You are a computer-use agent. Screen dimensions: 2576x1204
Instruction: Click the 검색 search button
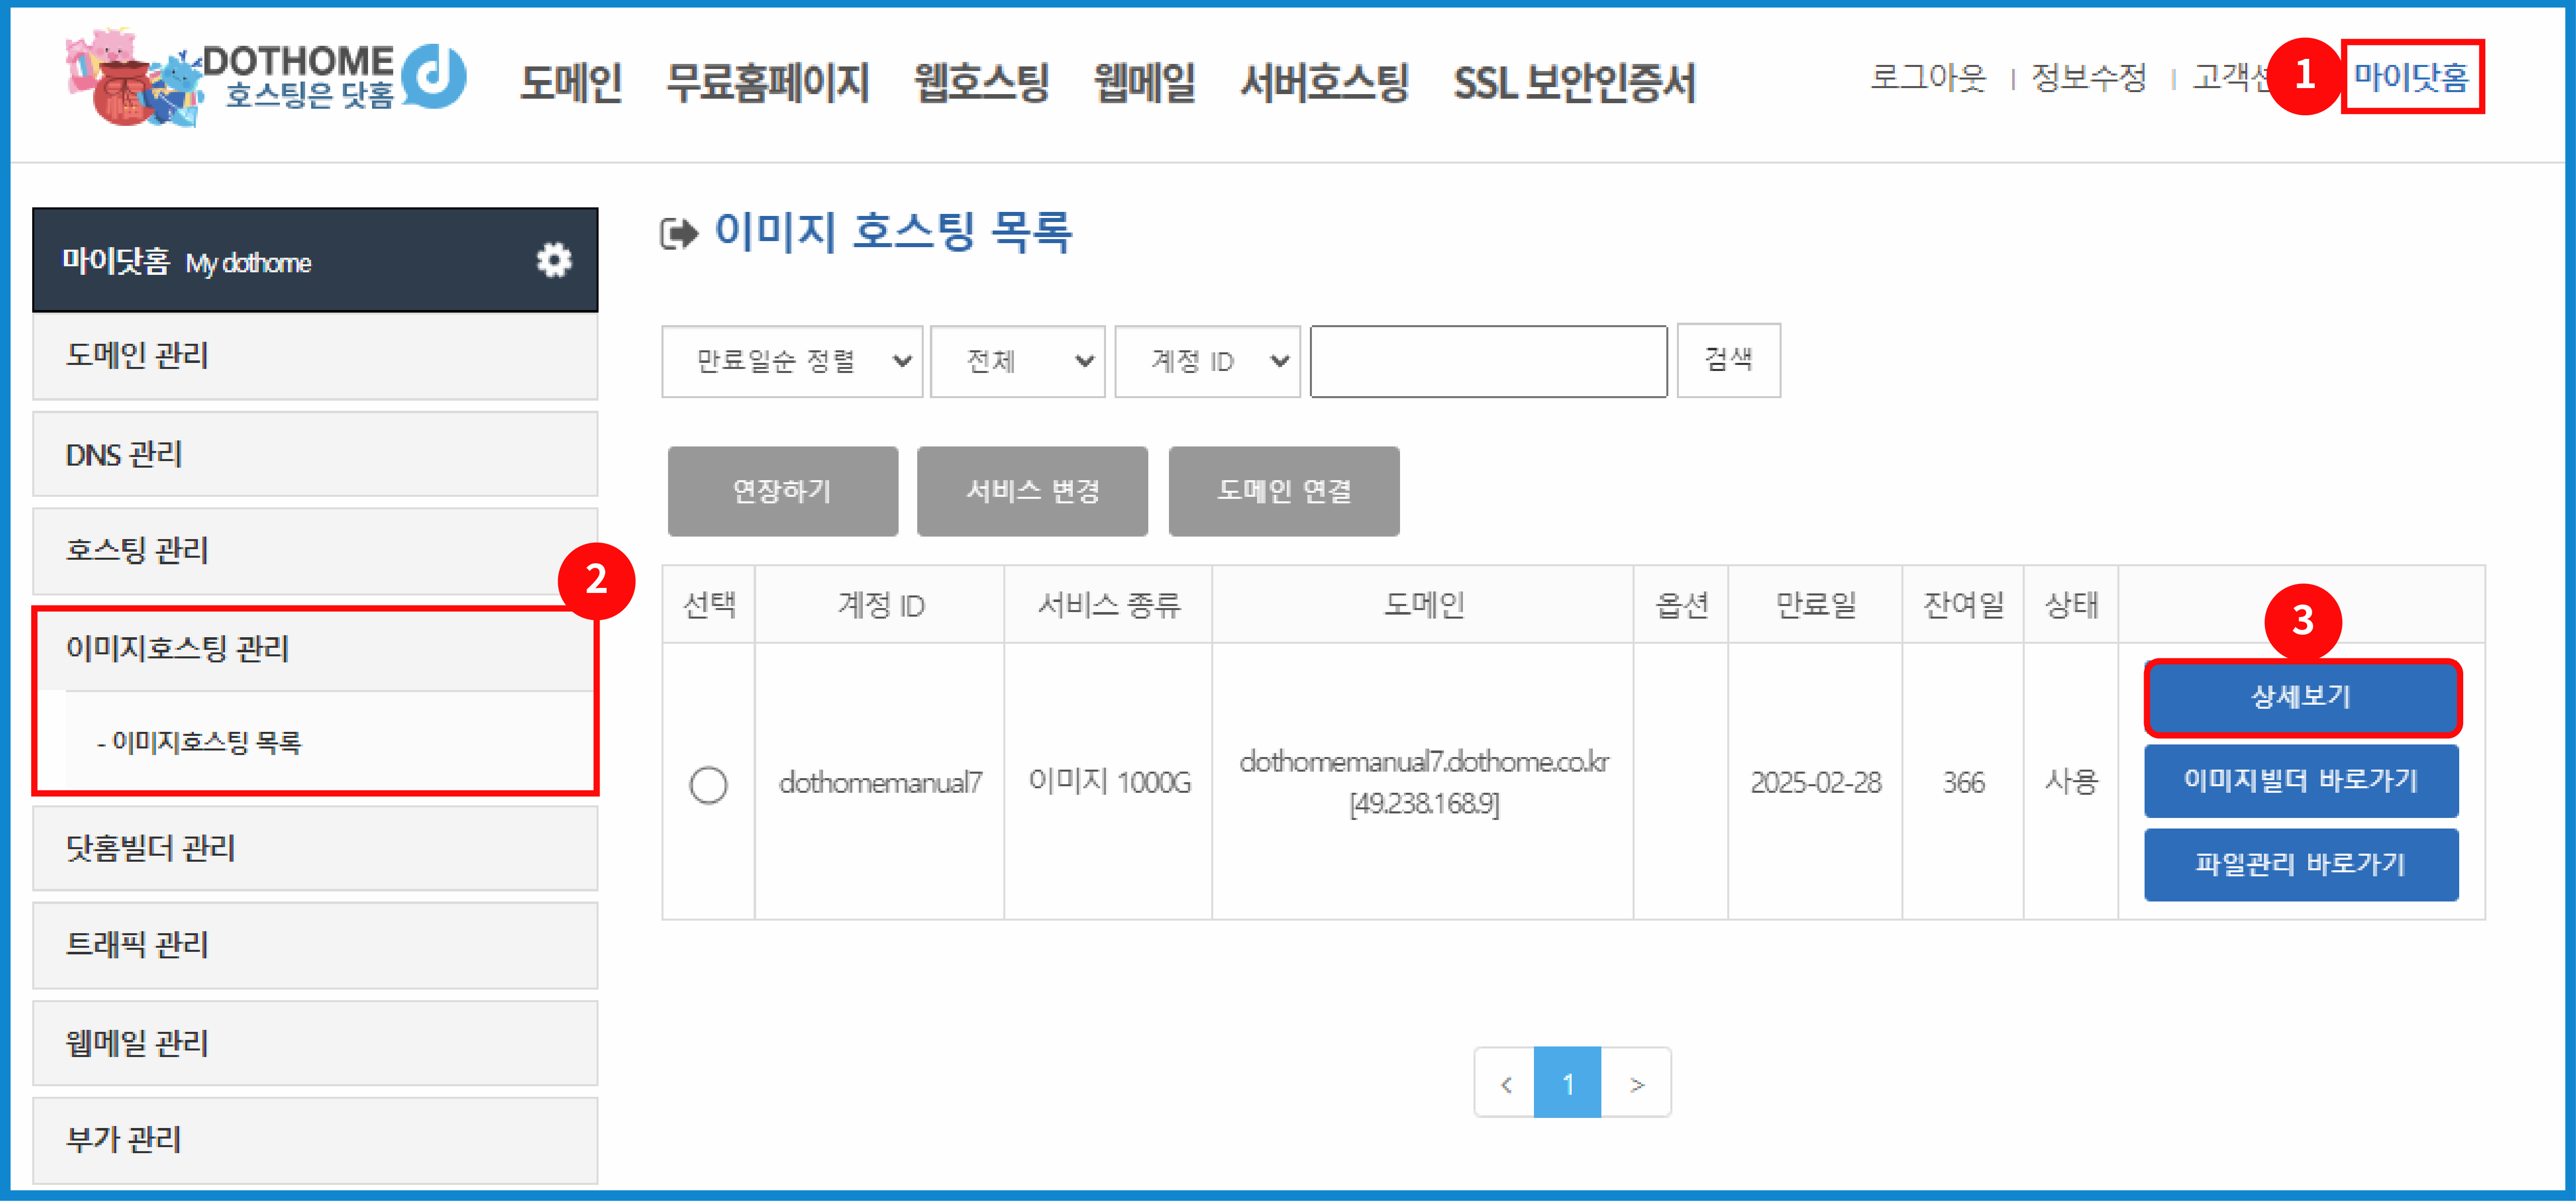pyautogui.click(x=1729, y=361)
